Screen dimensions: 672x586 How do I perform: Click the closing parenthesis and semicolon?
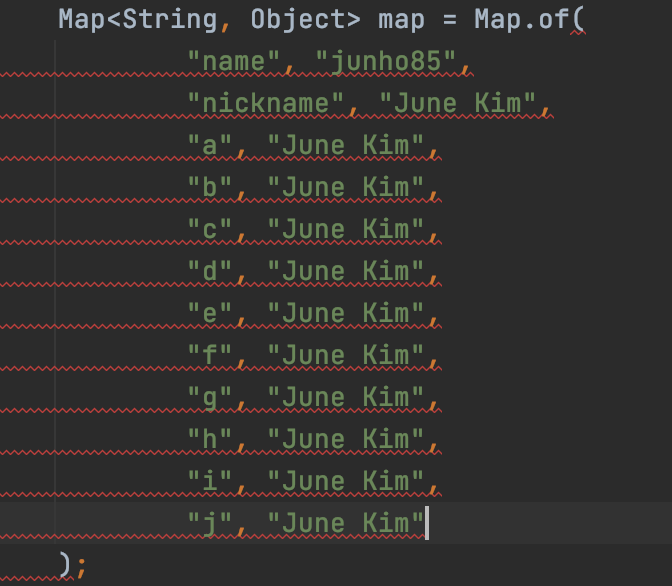coord(72,565)
